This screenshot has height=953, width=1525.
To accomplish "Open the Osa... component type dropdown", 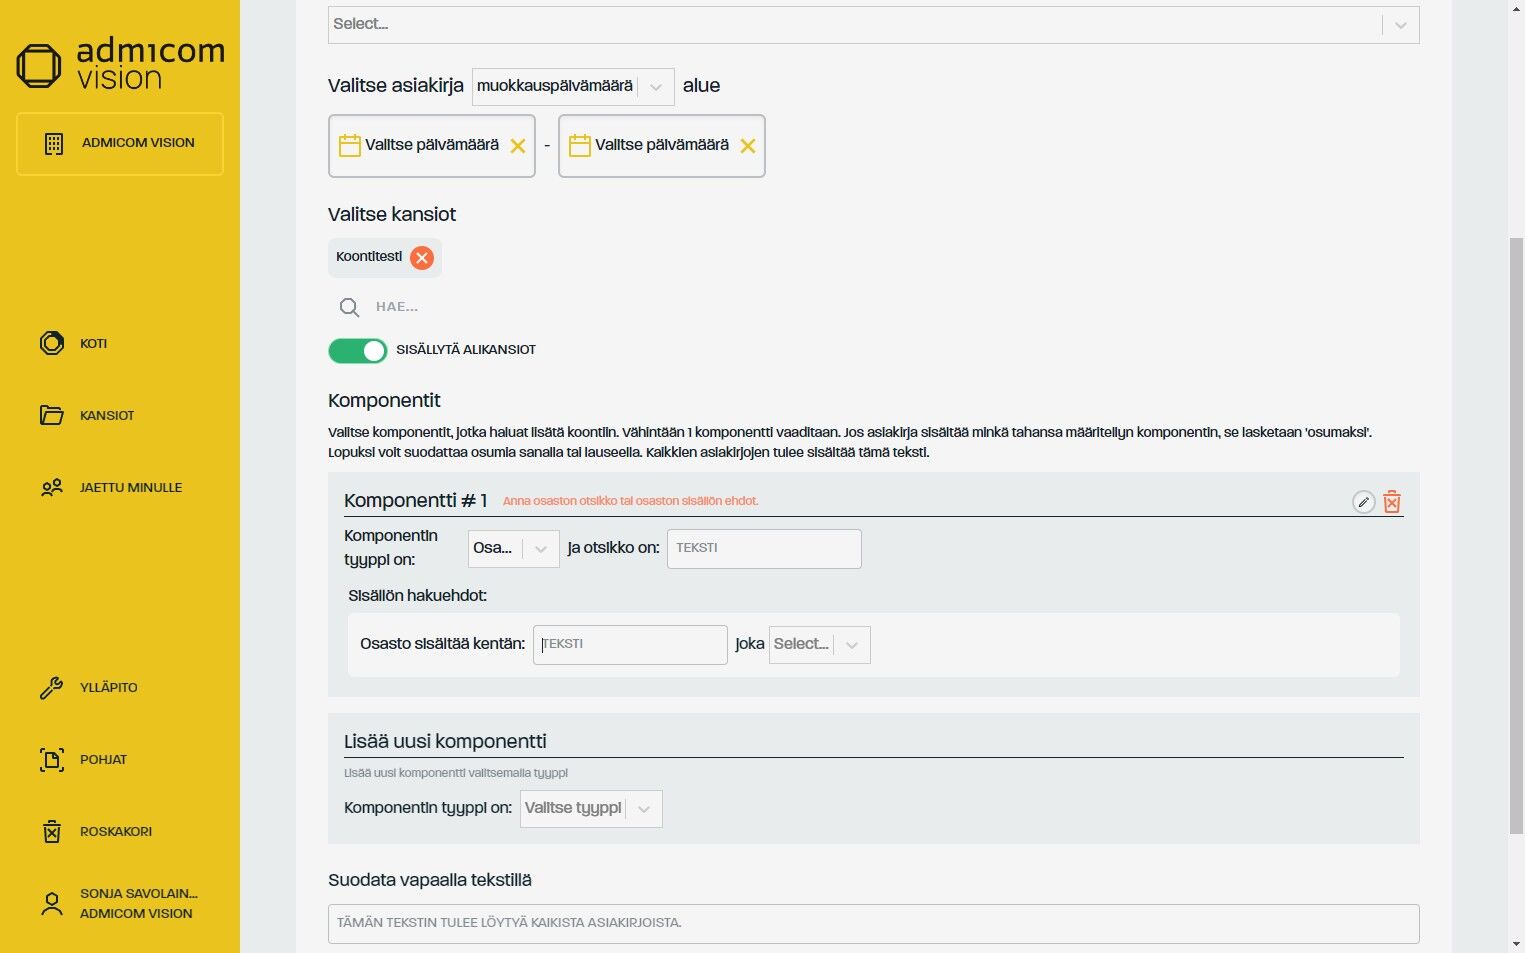I will click(513, 548).
